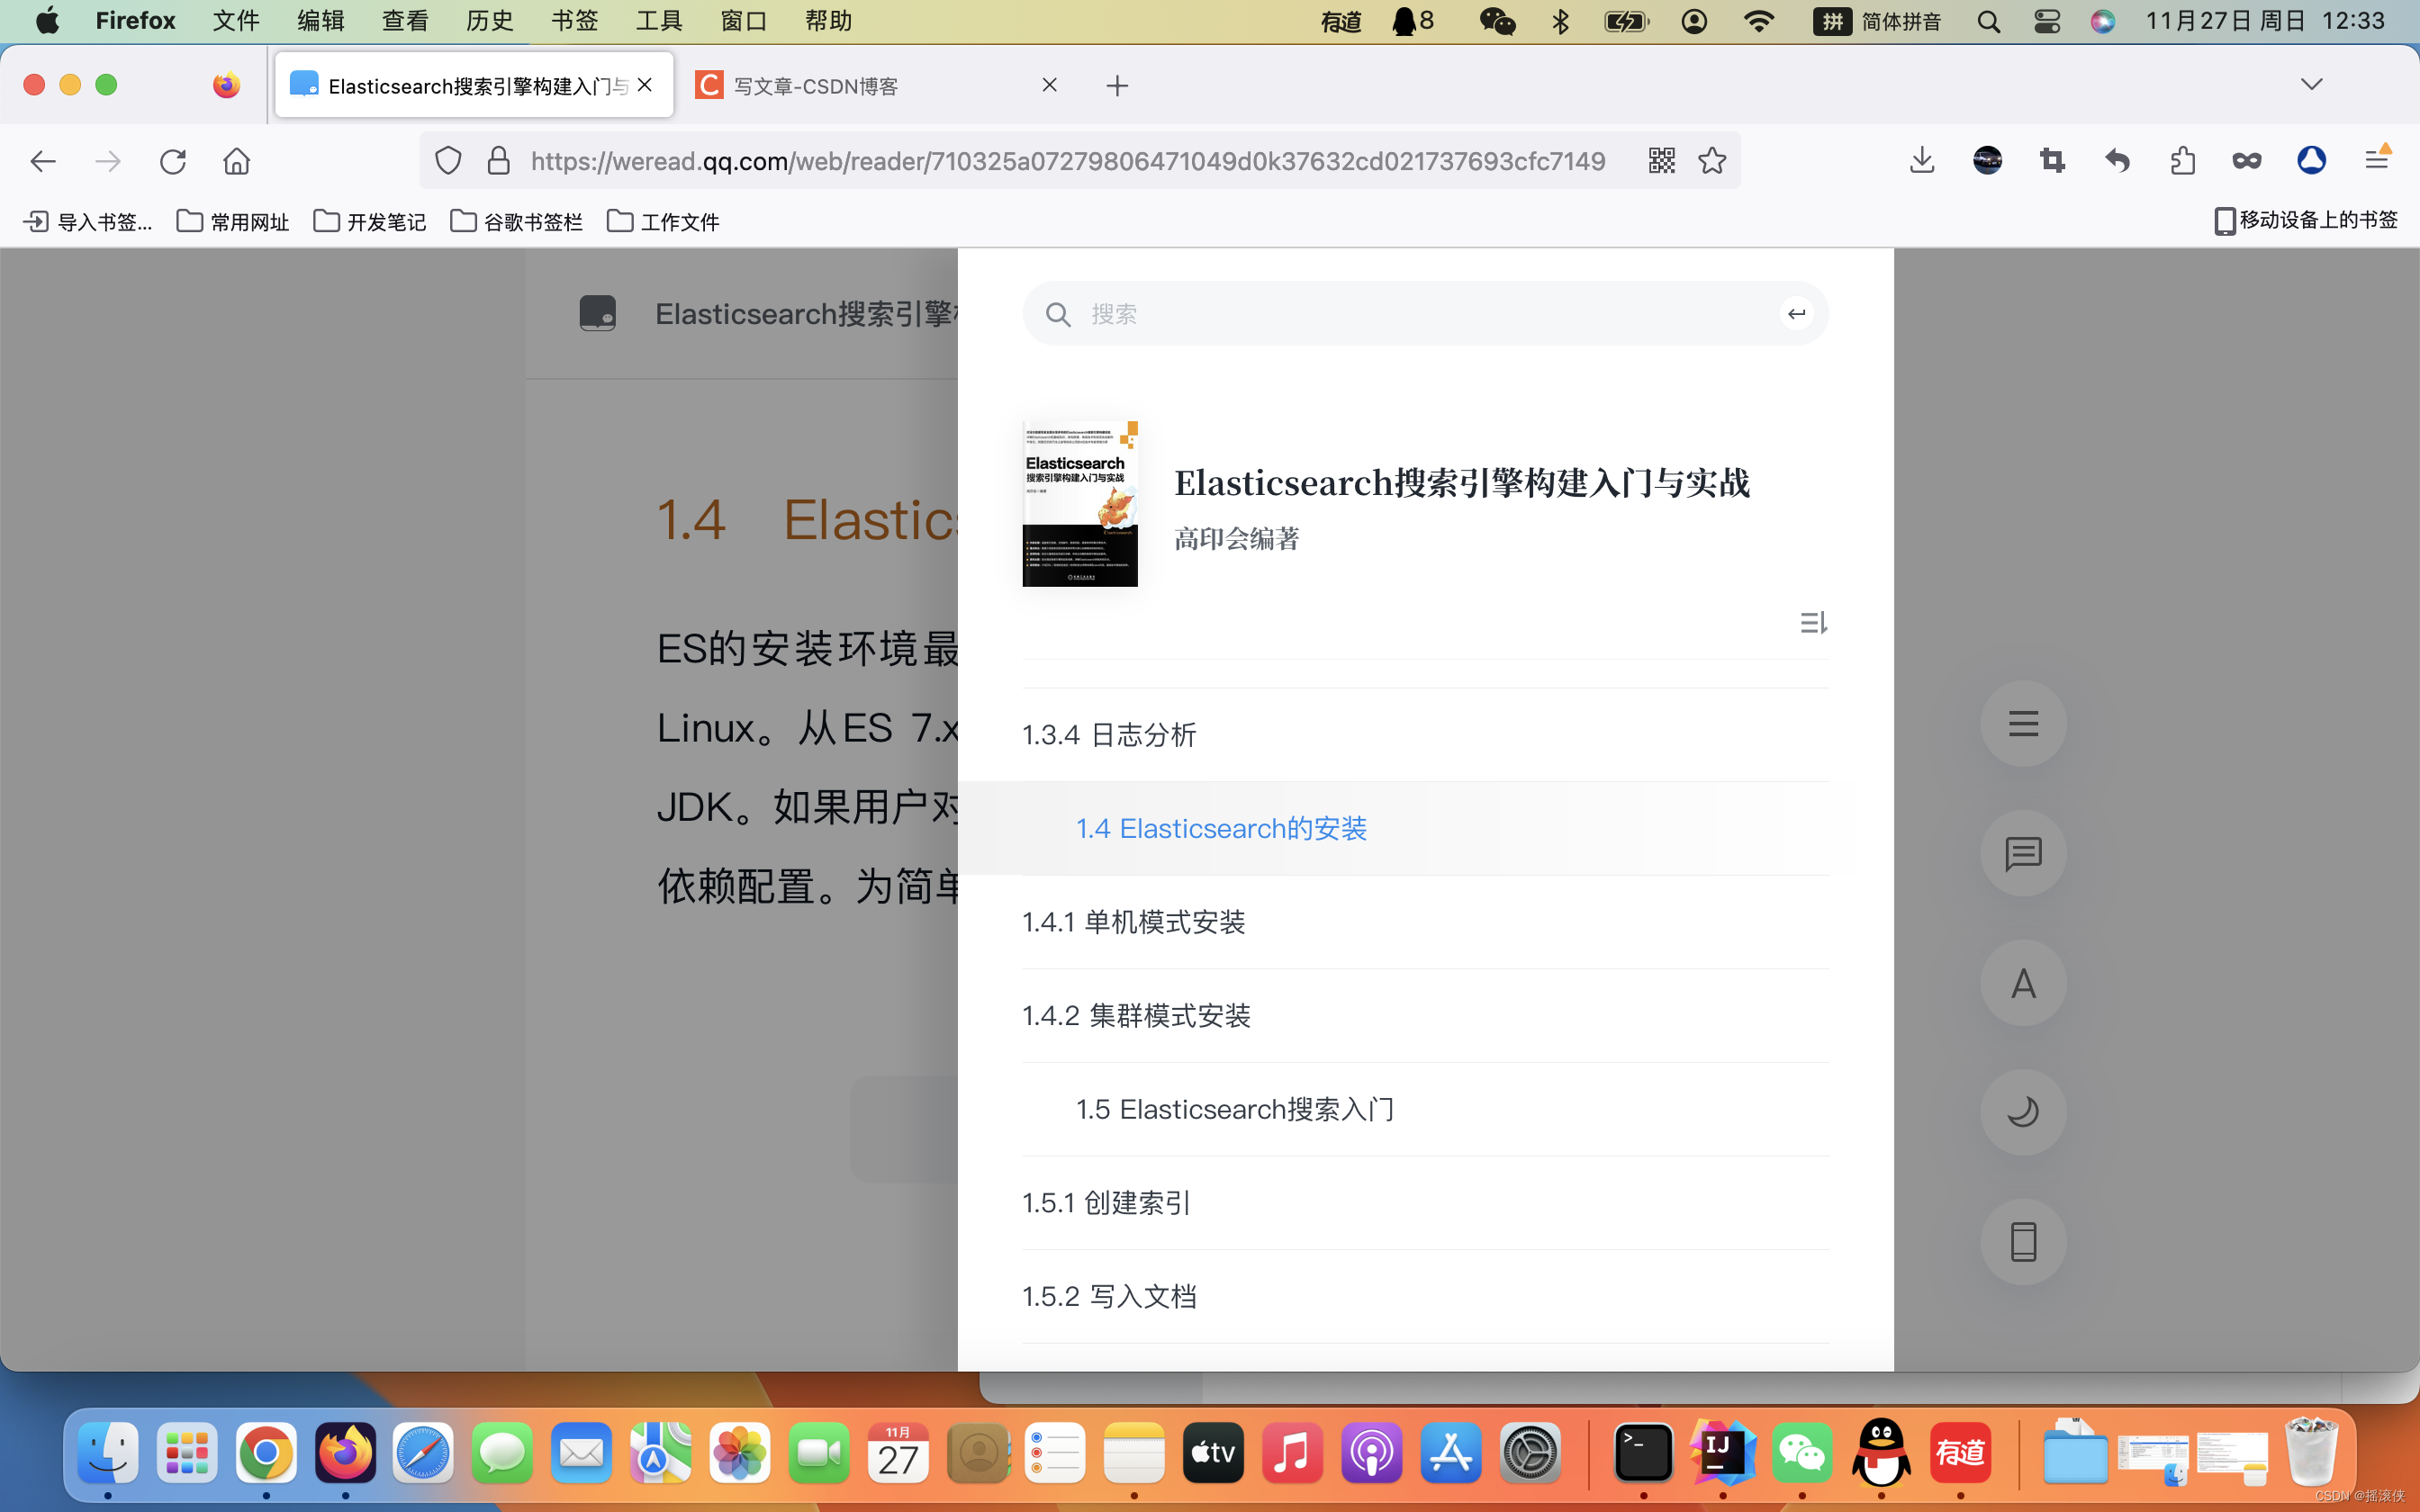This screenshot has height=1512, width=2420.
Task: Click the tracking protection shield icon
Action: tap(448, 161)
